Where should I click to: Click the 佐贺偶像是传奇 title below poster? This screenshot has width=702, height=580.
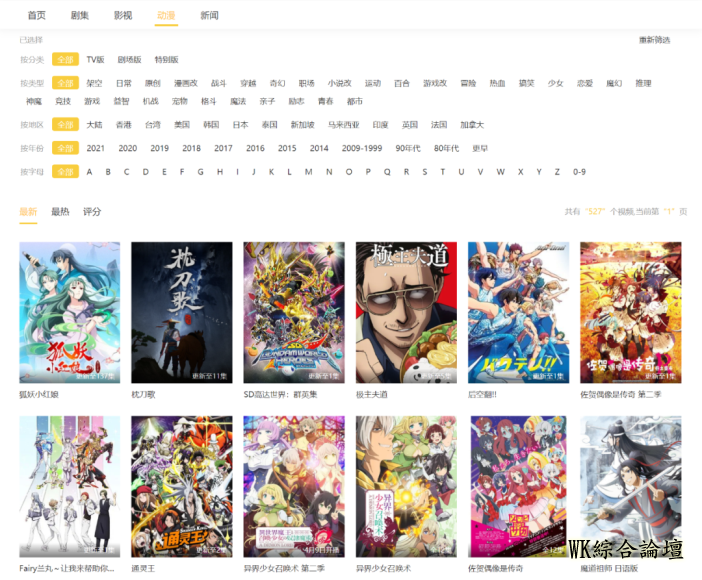[496, 569]
